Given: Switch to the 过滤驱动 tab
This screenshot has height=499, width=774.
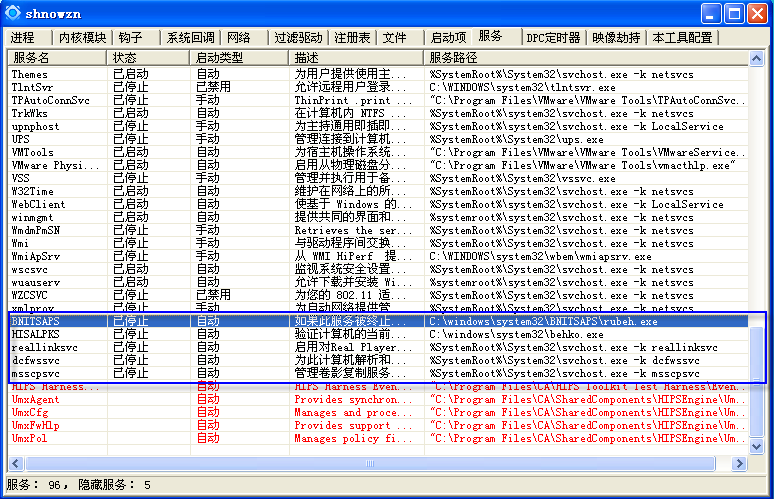Looking at the screenshot, I should [299, 38].
